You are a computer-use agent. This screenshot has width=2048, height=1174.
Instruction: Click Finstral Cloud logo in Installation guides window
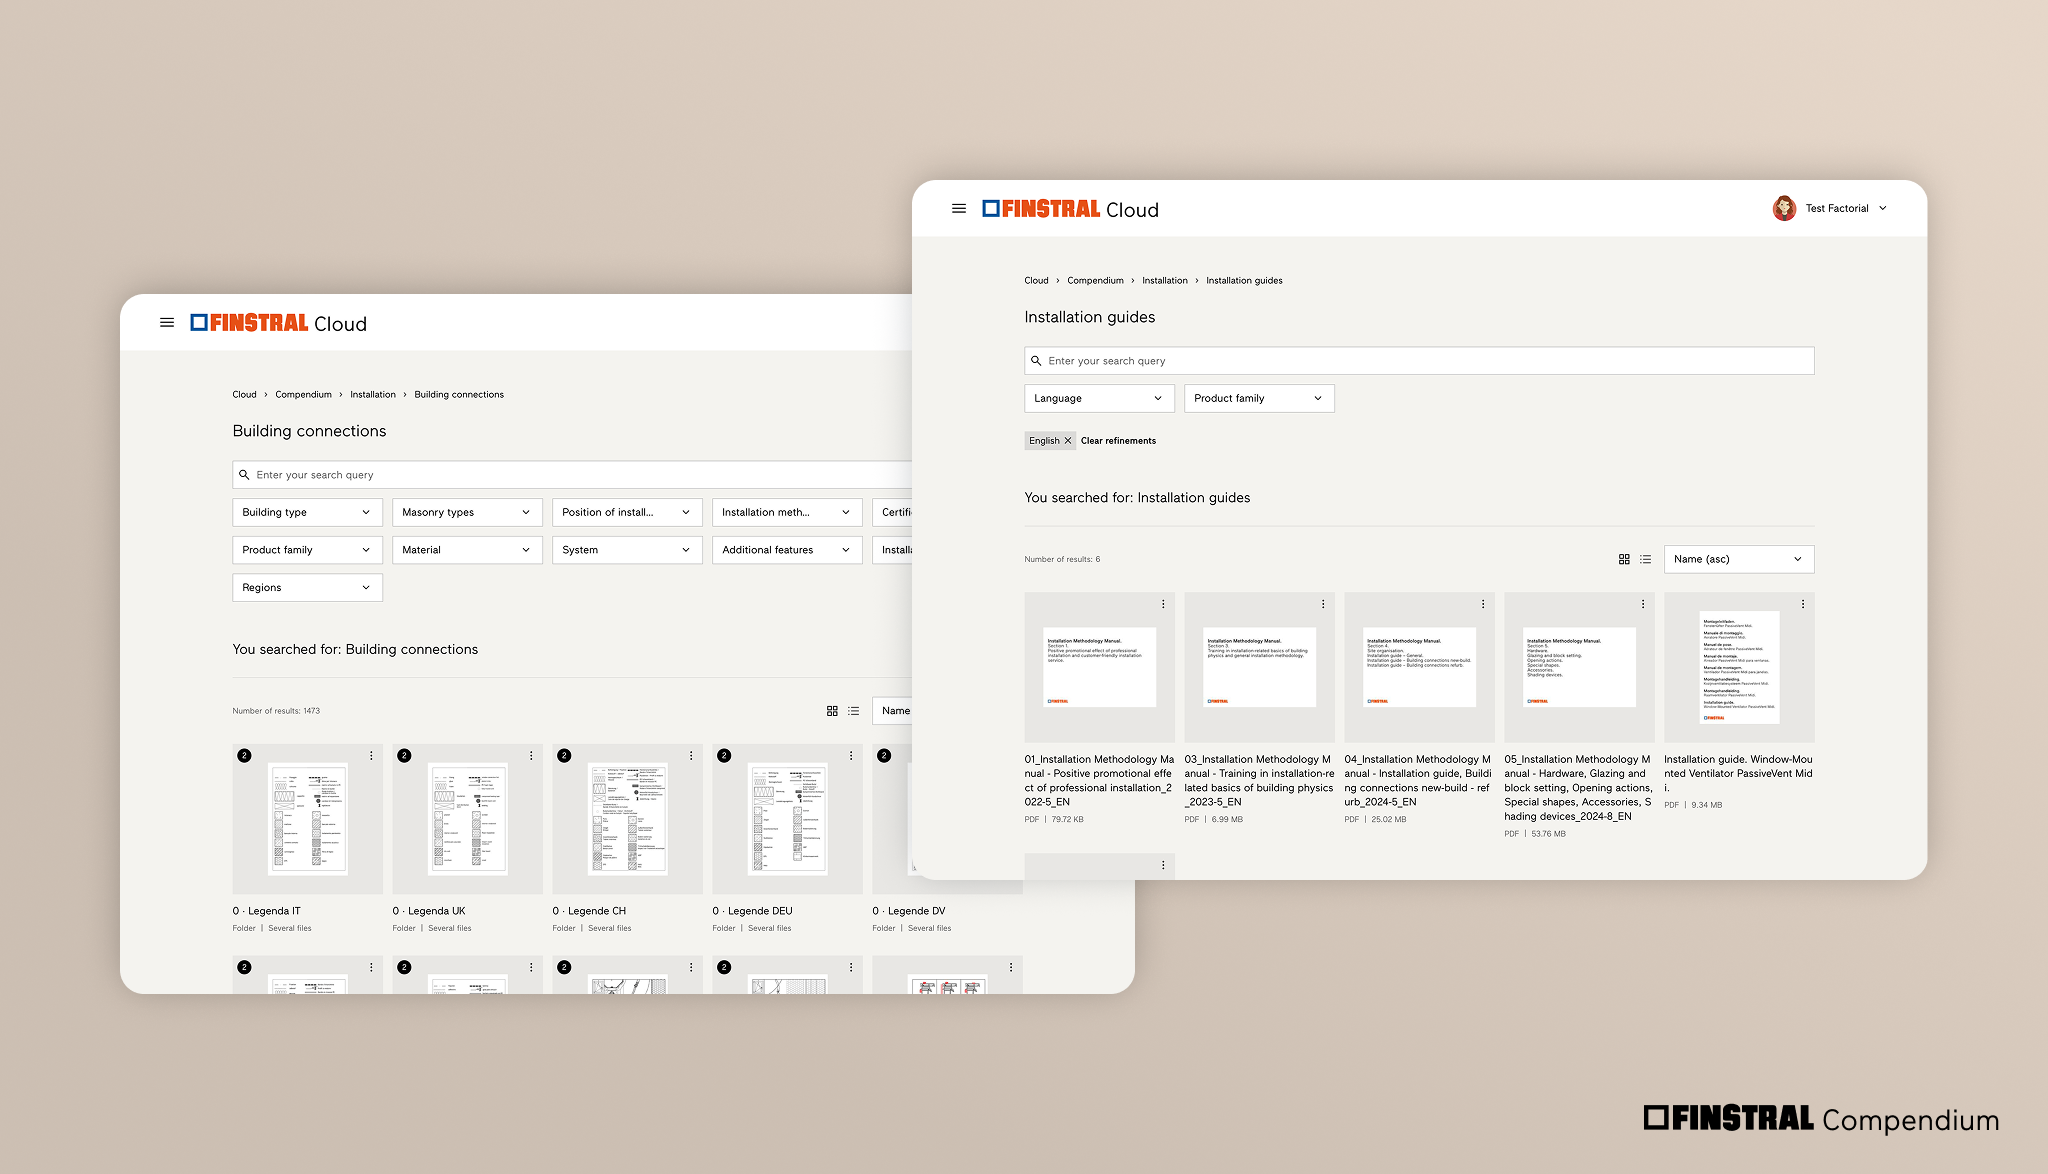1070,209
